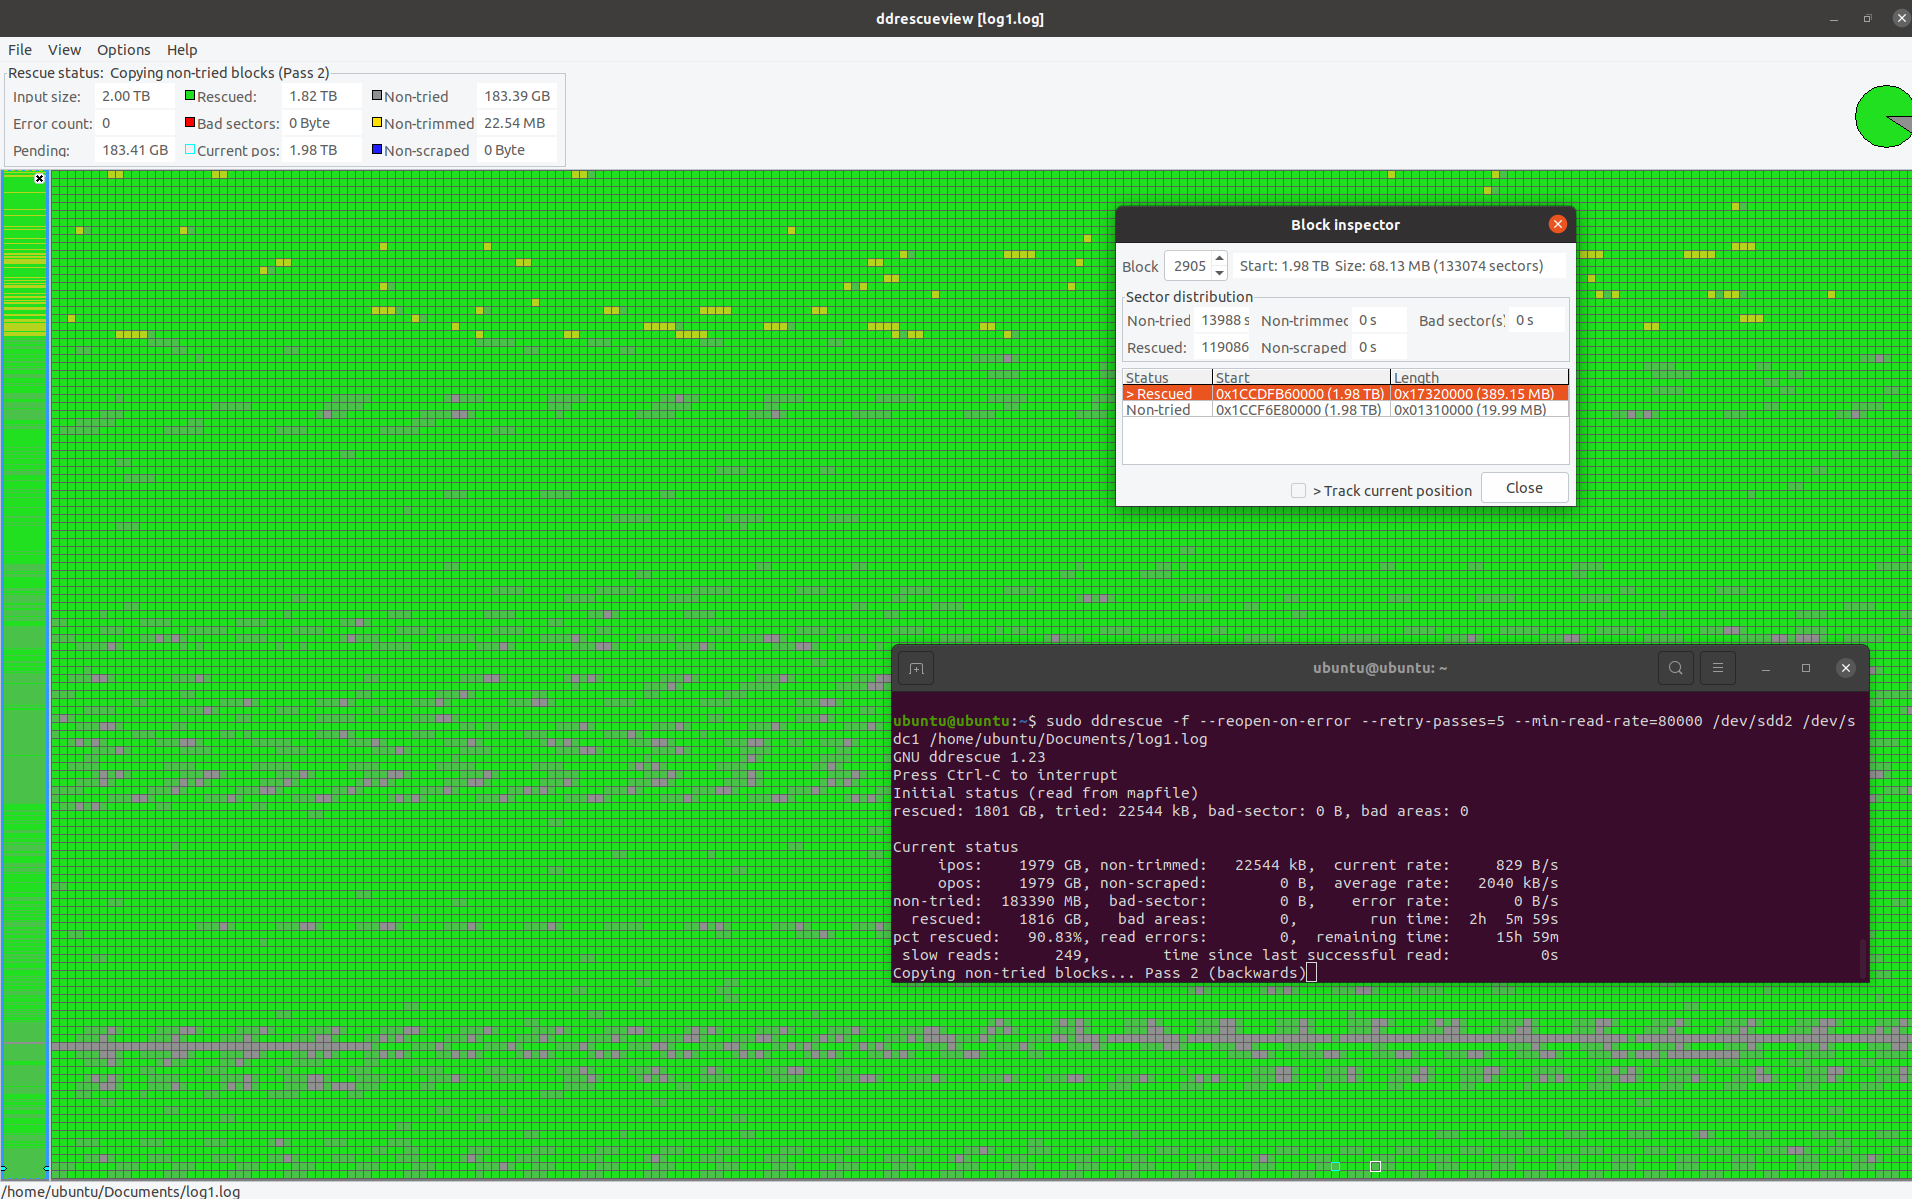Click the yellow Non-trimmed legend square

point(377,122)
